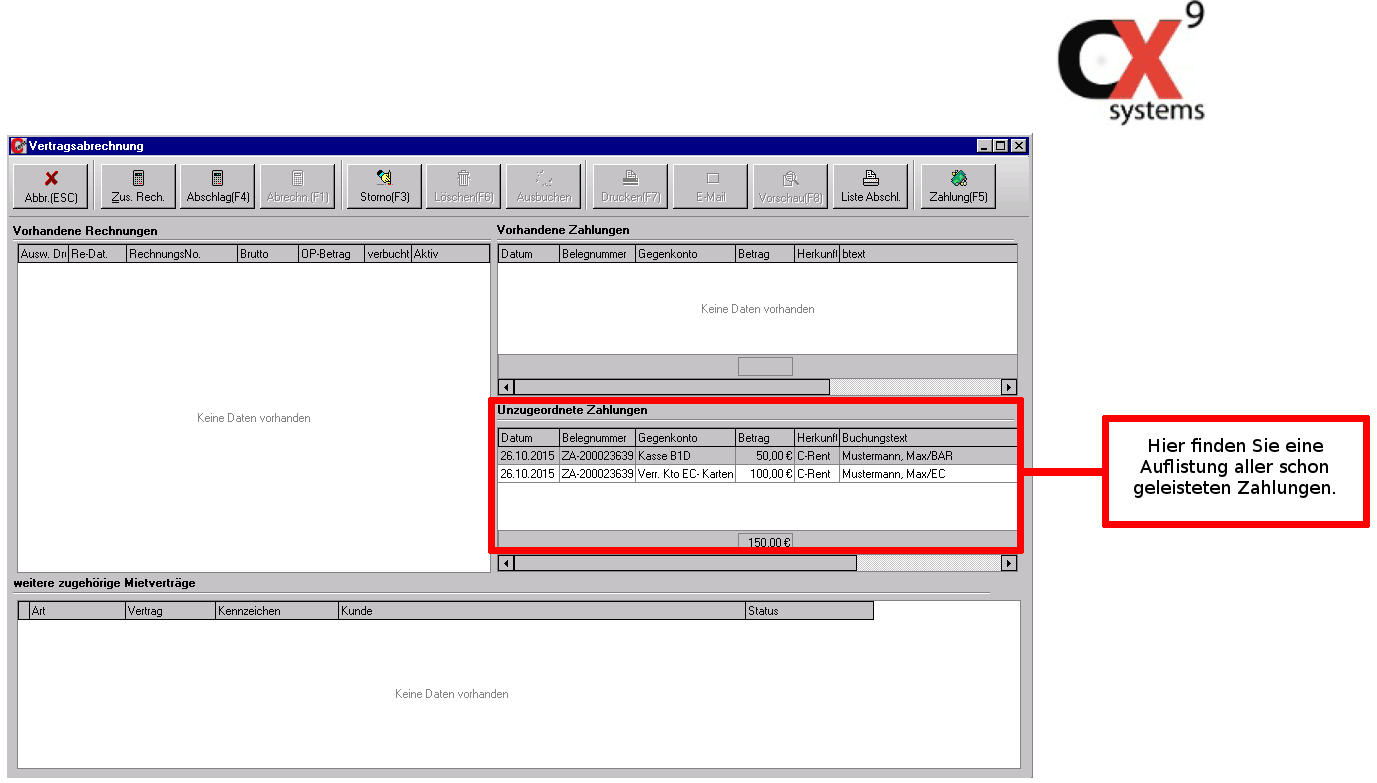
Task: Select the Storno(F3) toolbar button
Action: click(x=384, y=186)
